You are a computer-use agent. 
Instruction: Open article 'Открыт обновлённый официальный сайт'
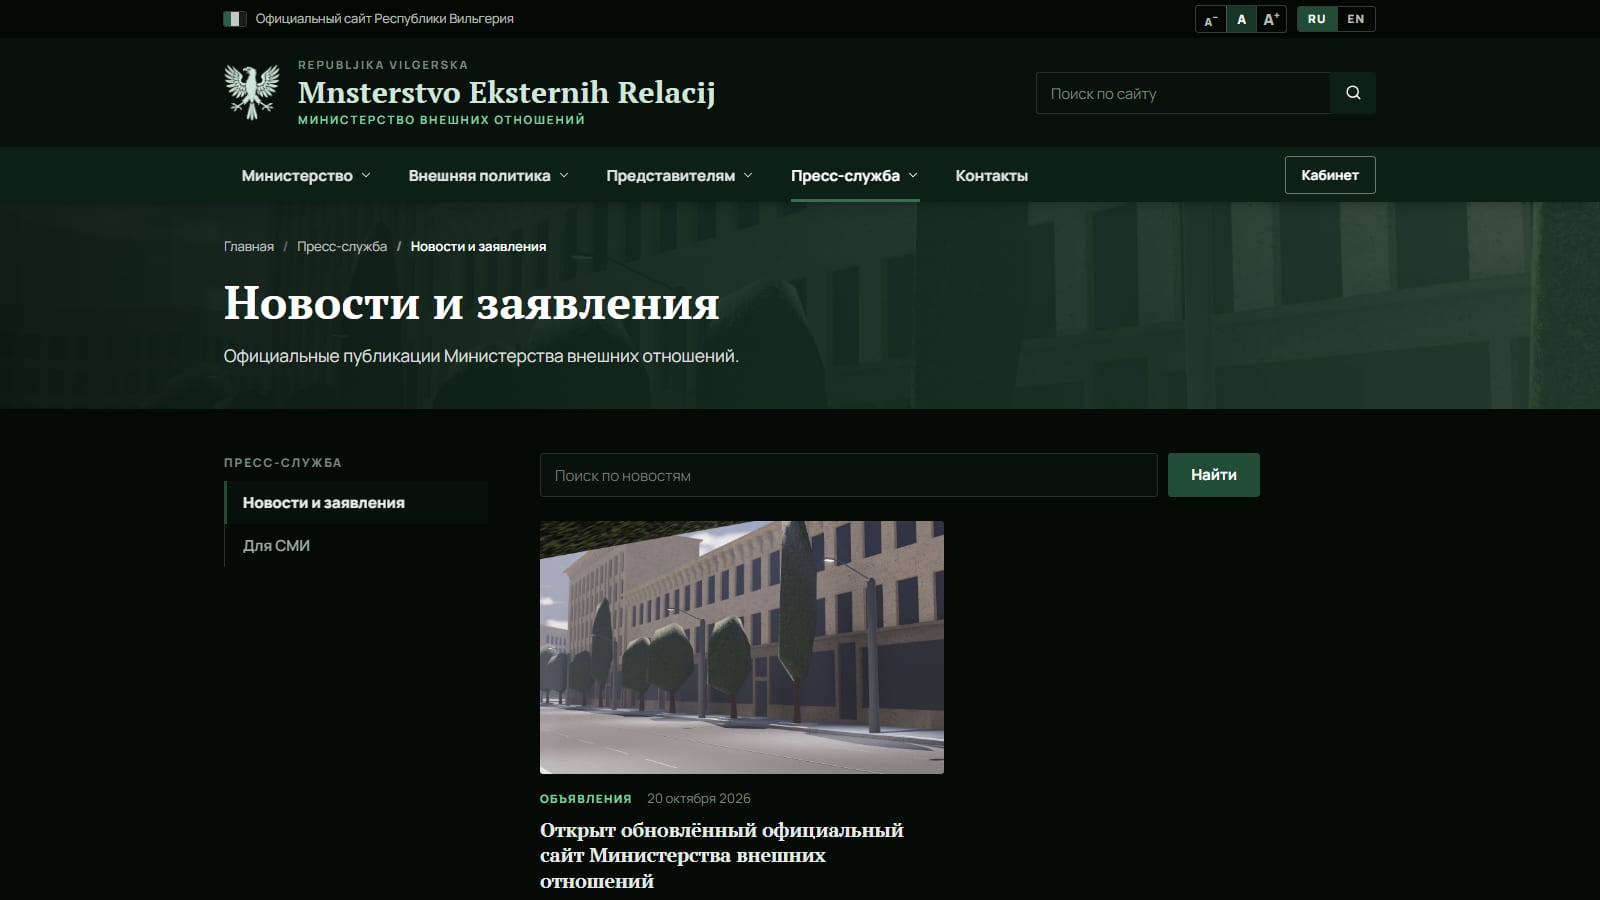pyautogui.click(x=721, y=855)
